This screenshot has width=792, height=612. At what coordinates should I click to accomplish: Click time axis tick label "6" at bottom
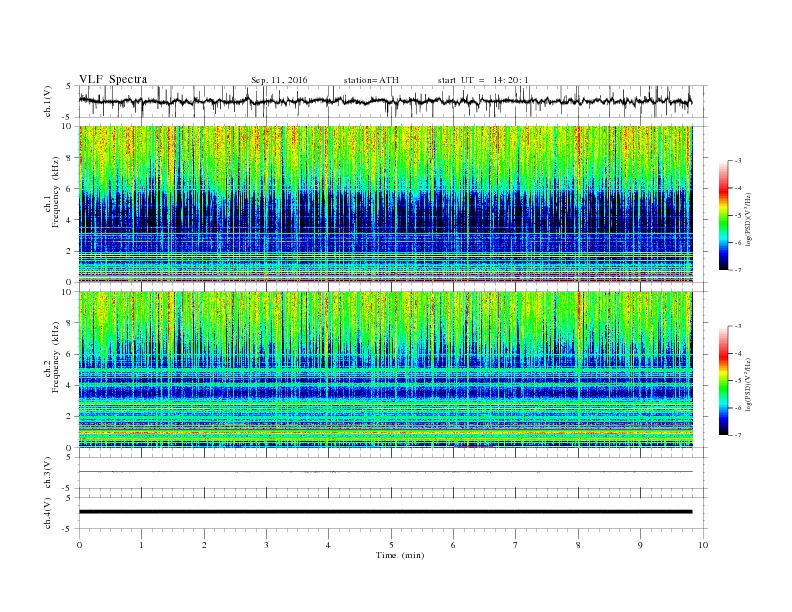(x=453, y=545)
